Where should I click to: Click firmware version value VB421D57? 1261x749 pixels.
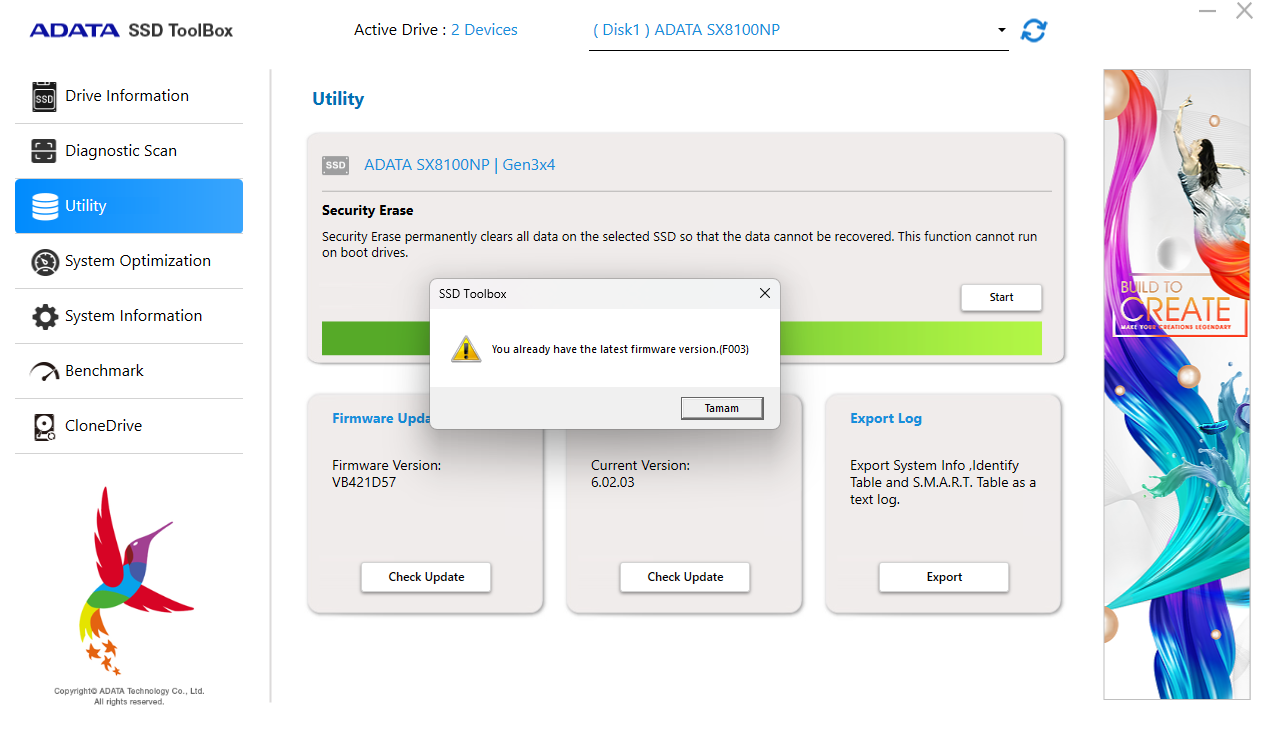tap(366, 482)
